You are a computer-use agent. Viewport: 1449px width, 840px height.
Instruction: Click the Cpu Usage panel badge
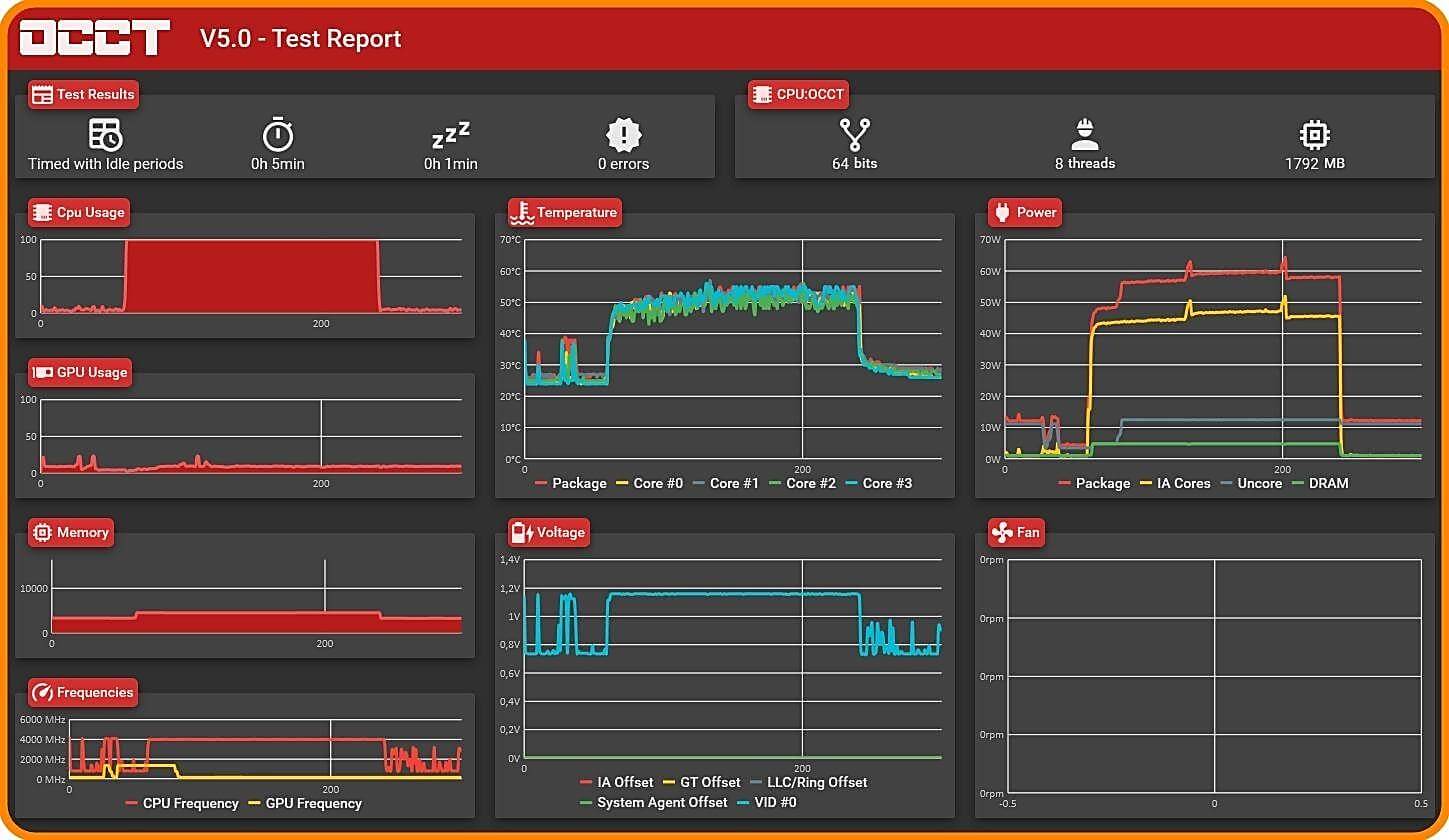click(79, 212)
